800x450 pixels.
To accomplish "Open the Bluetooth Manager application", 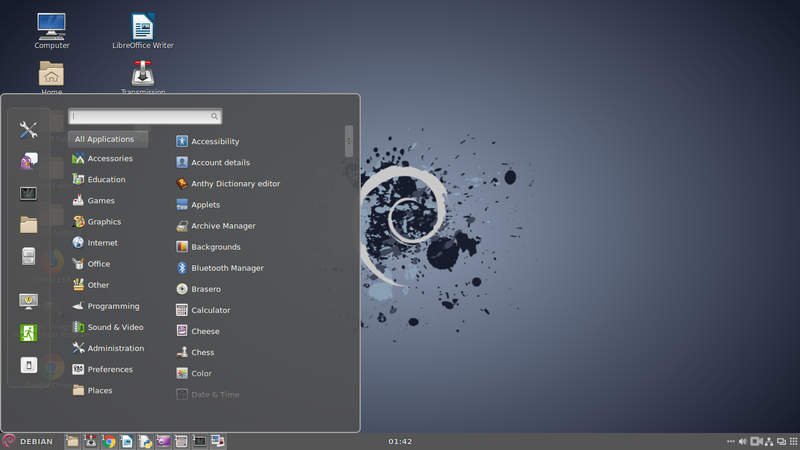I will coord(227,268).
